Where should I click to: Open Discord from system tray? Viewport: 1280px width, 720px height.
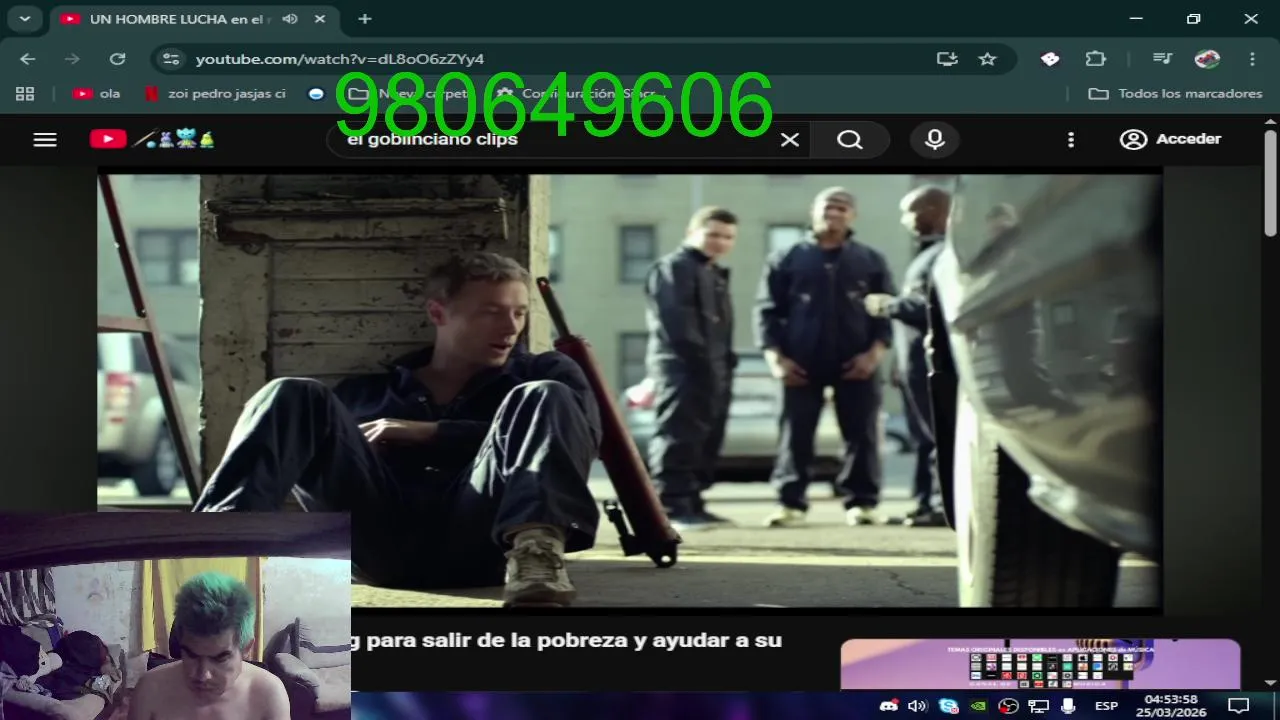tap(888, 706)
